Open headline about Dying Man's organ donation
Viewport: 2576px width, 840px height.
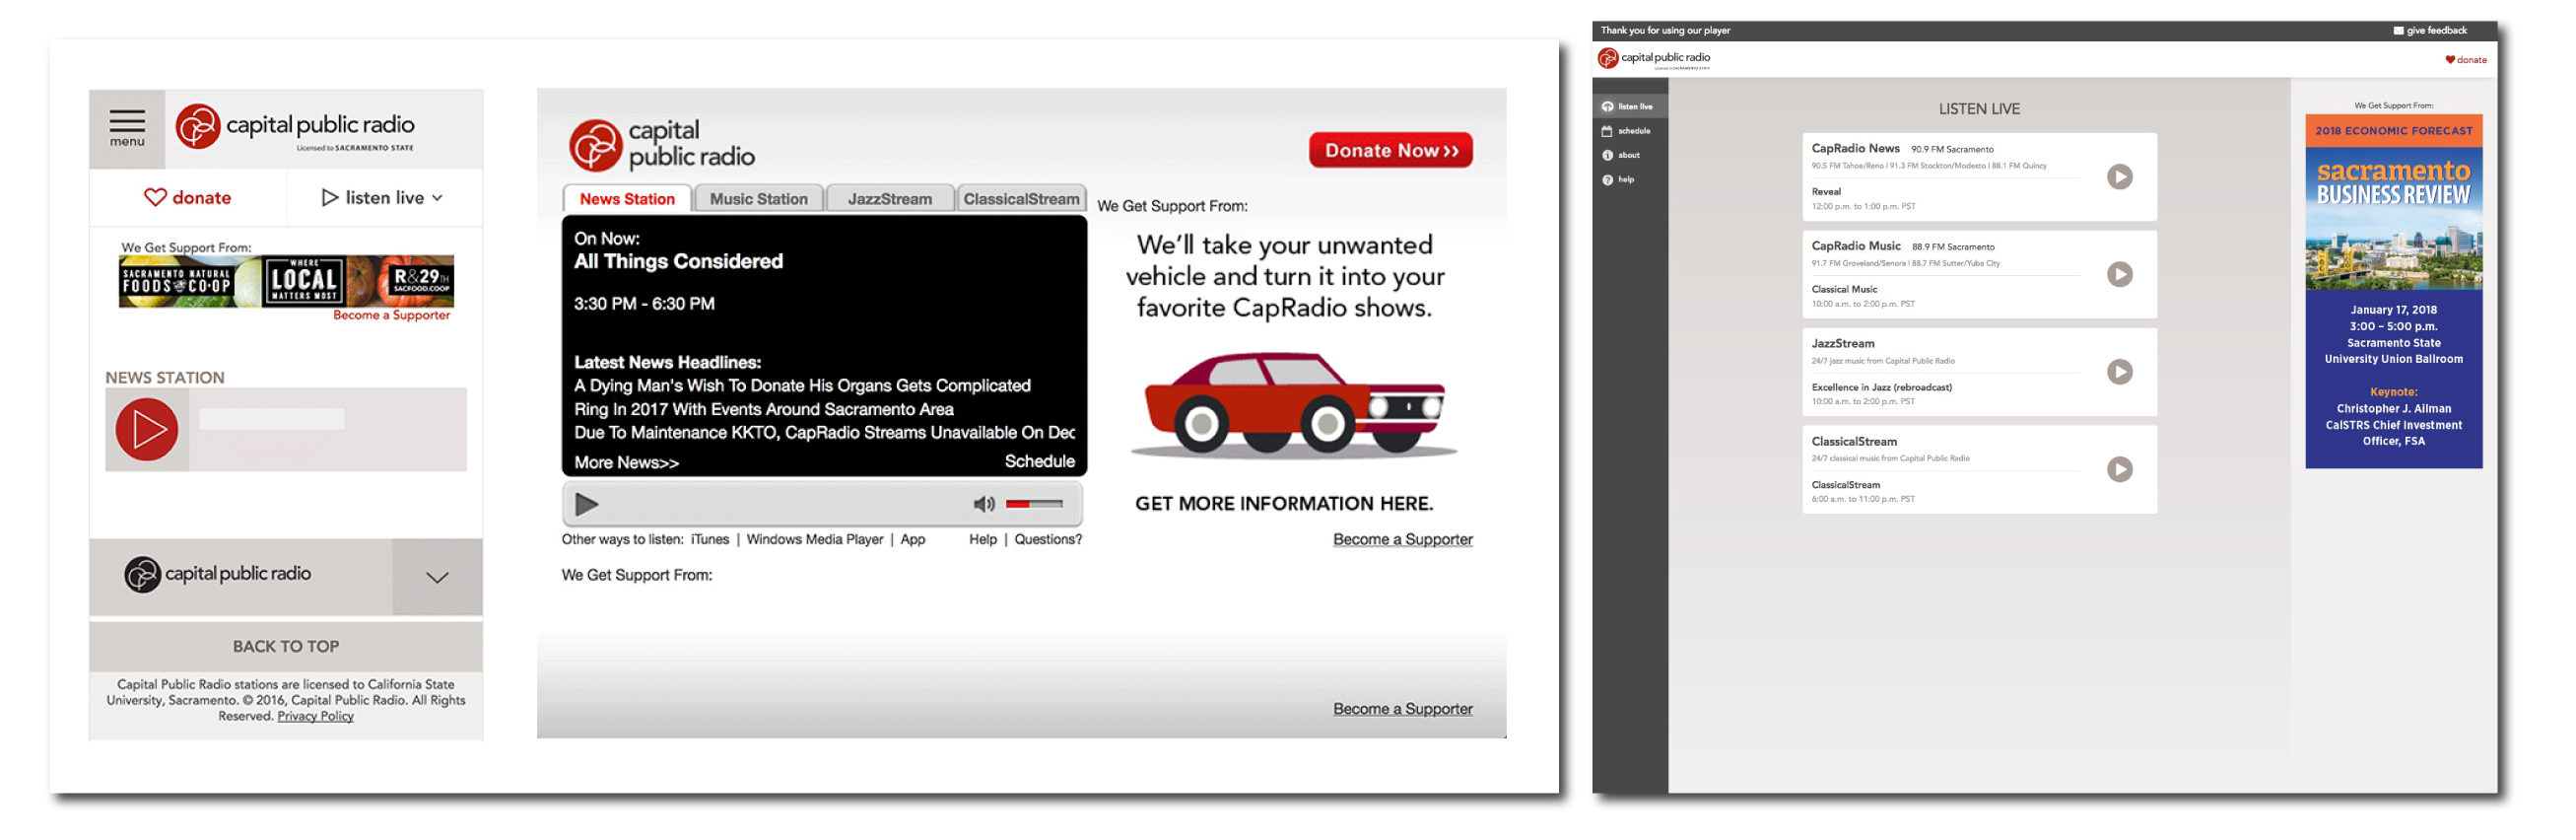point(802,386)
